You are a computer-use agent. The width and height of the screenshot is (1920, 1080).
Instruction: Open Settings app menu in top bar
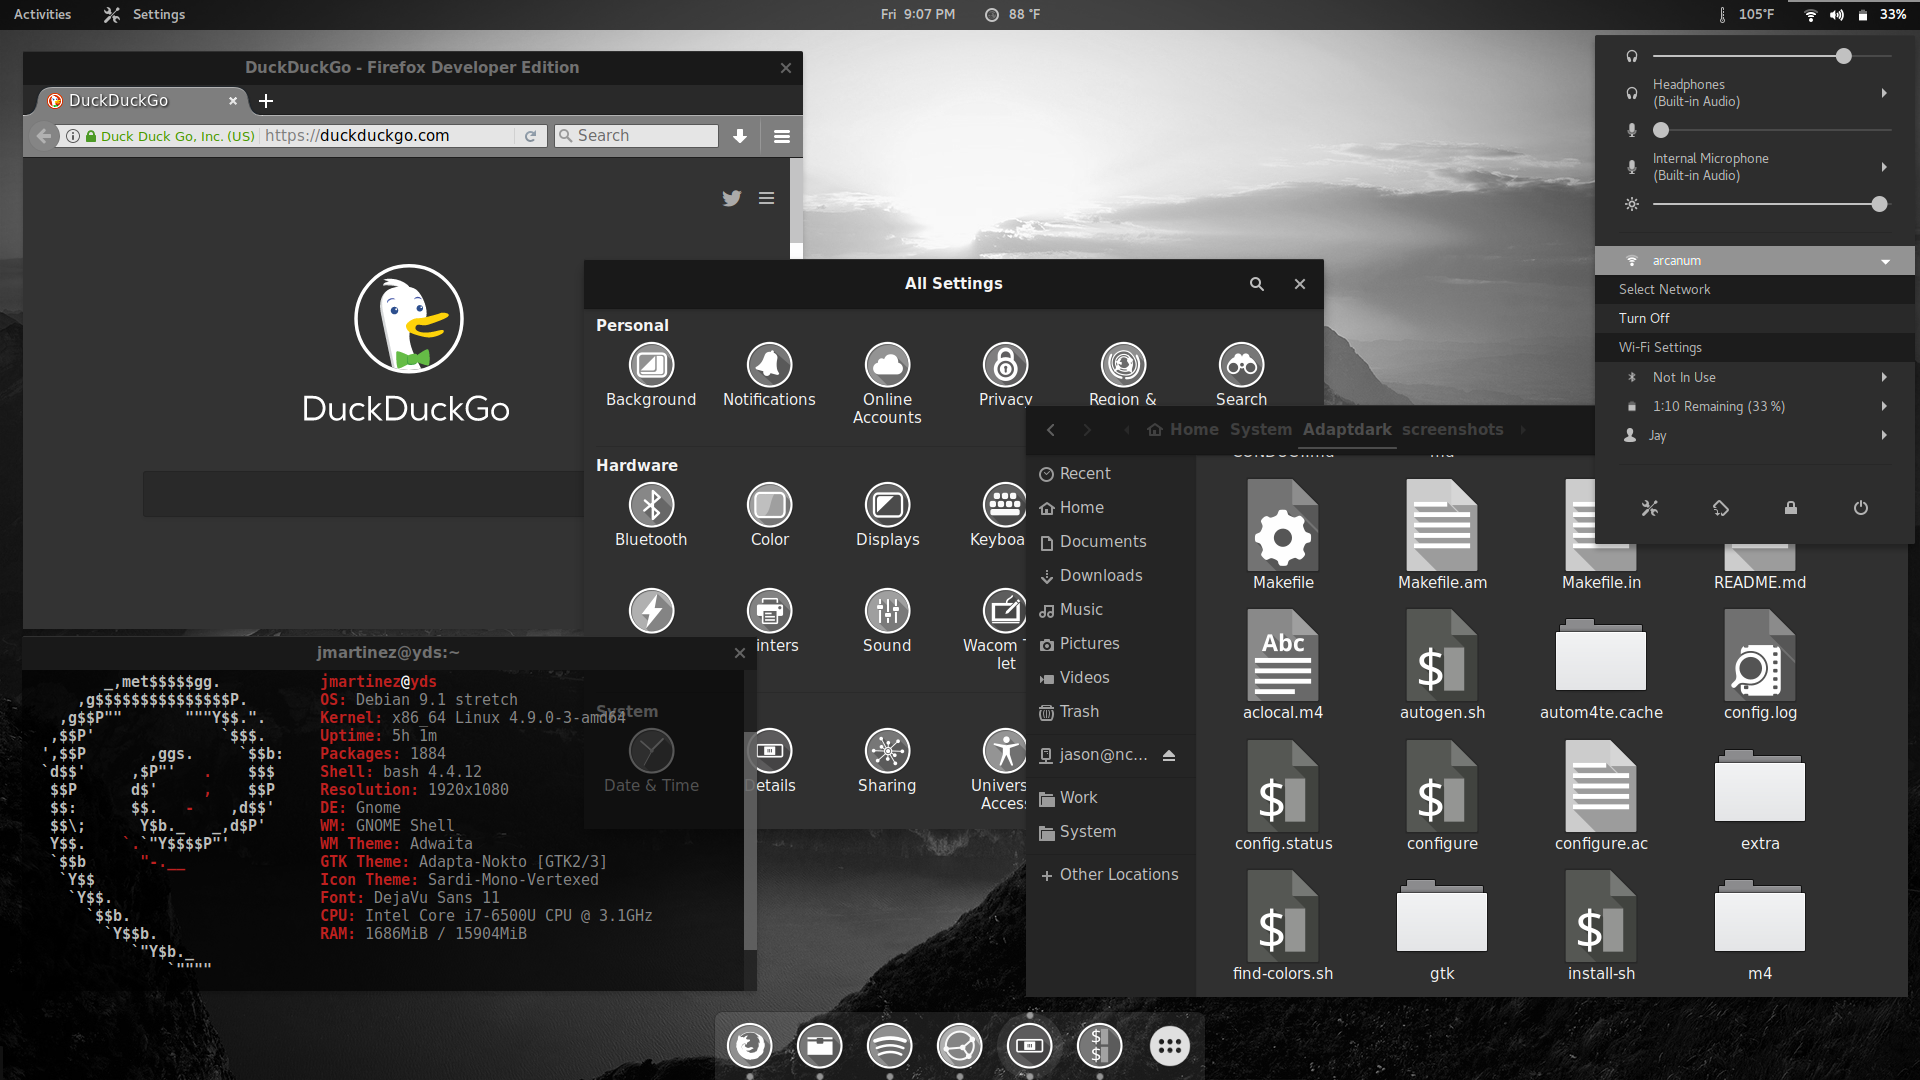[146, 14]
